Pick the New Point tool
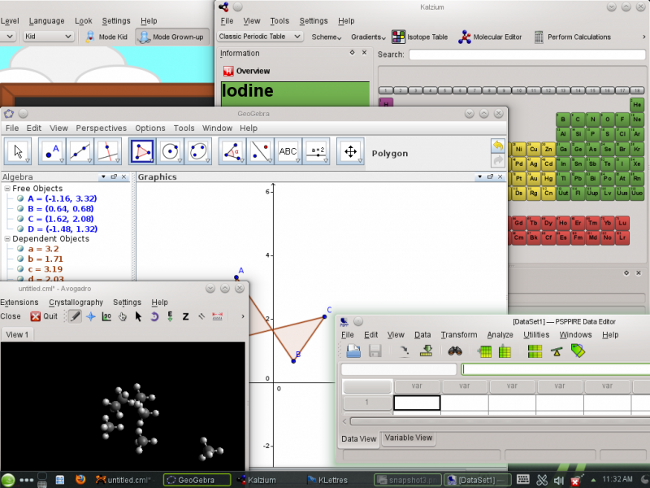This screenshot has height=488, width=650. [x=50, y=151]
